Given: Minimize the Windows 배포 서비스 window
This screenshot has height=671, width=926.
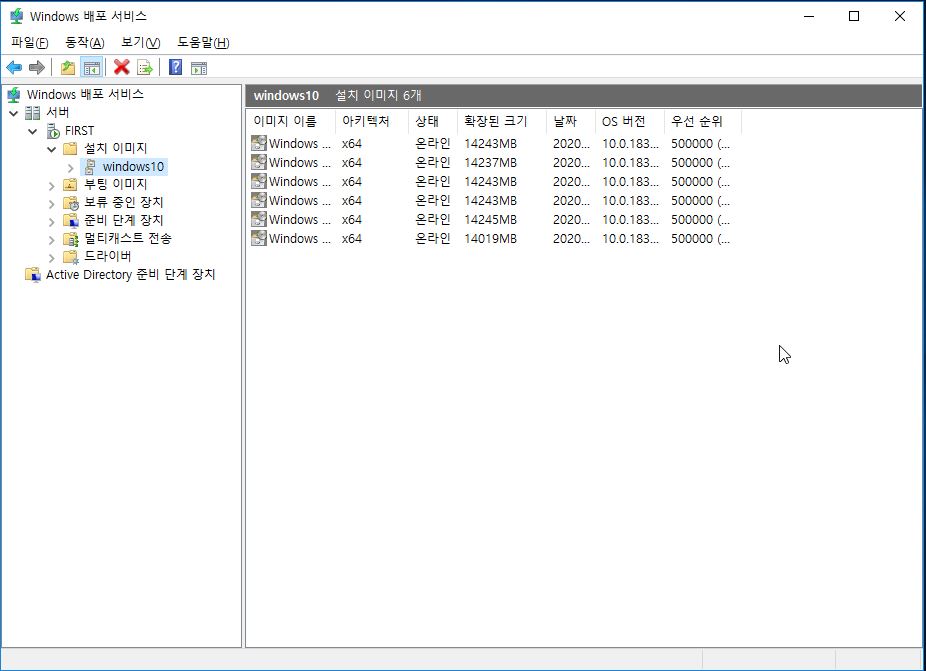Looking at the screenshot, I should 809,16.
